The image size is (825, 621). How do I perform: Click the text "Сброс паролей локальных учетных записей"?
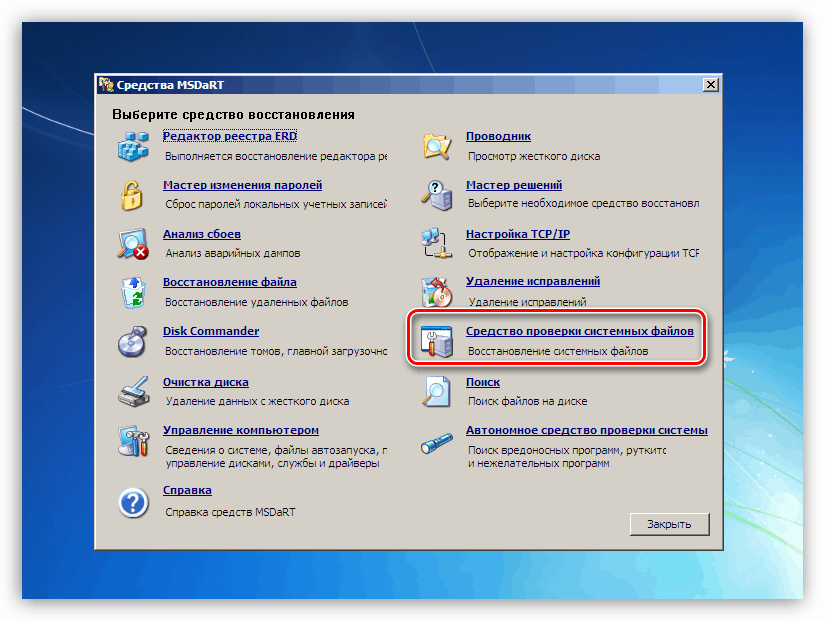coord(276,204)
